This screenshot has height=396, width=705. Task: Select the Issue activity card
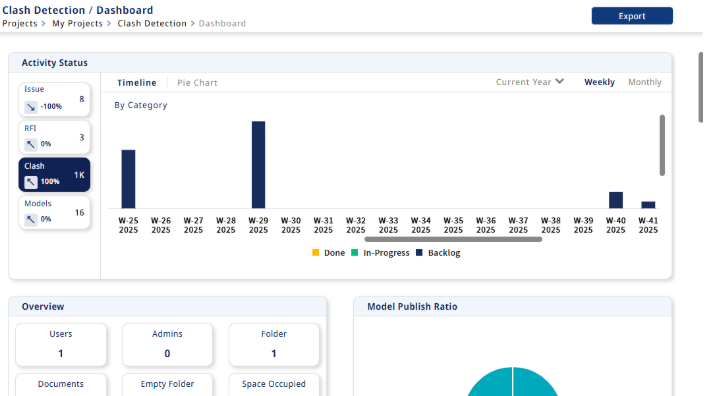(x=54, y=99)
